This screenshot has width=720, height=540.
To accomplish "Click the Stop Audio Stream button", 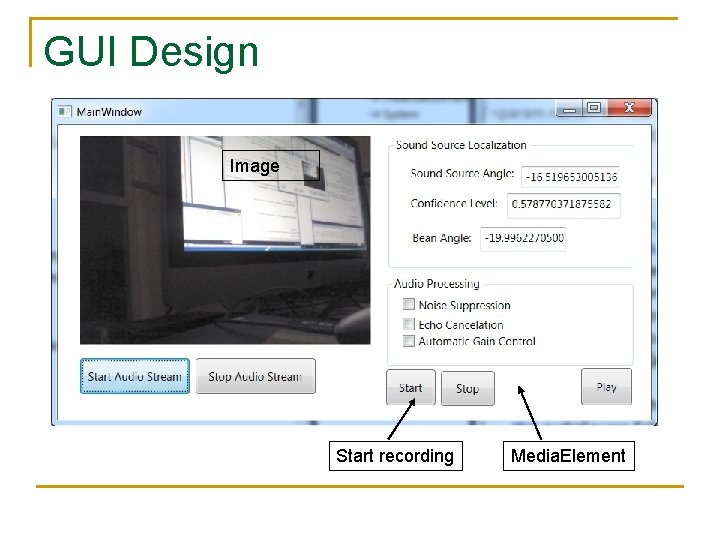I will (256, 376).
